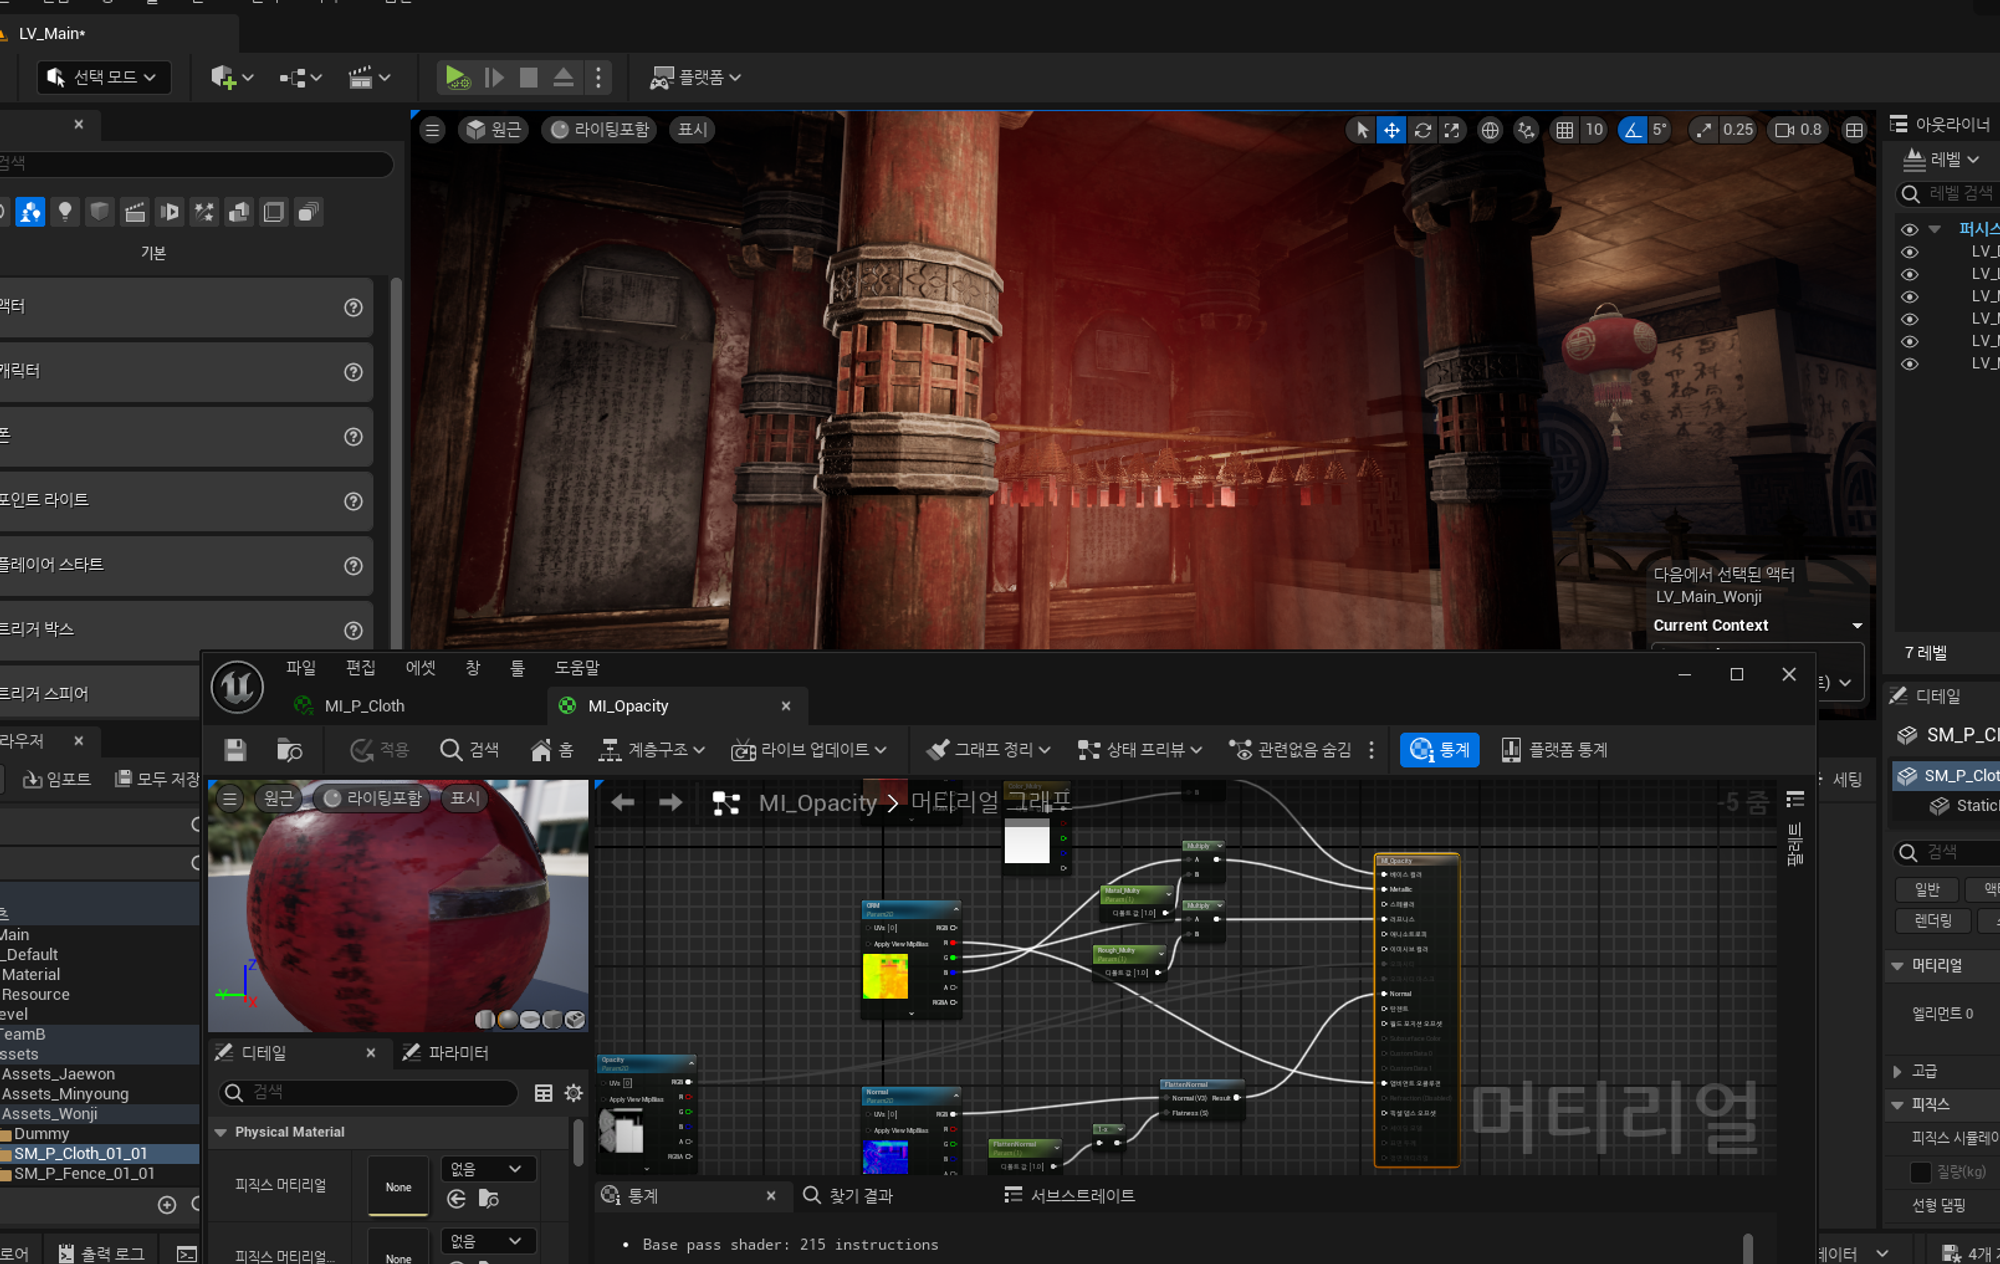The width and height of the screenshot is (2000, 1264).
Task: Open detail panel settings gear
Action: (x=574, y=1093)
